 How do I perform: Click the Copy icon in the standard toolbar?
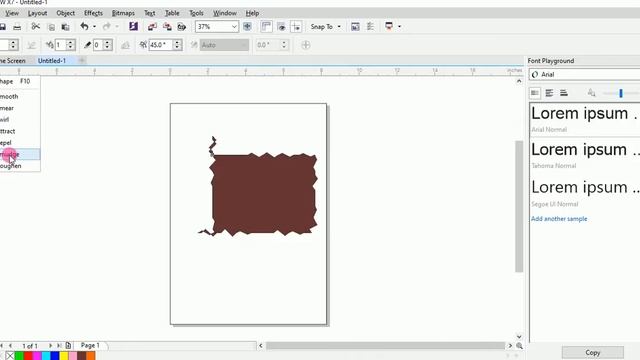tap(51, 27)
